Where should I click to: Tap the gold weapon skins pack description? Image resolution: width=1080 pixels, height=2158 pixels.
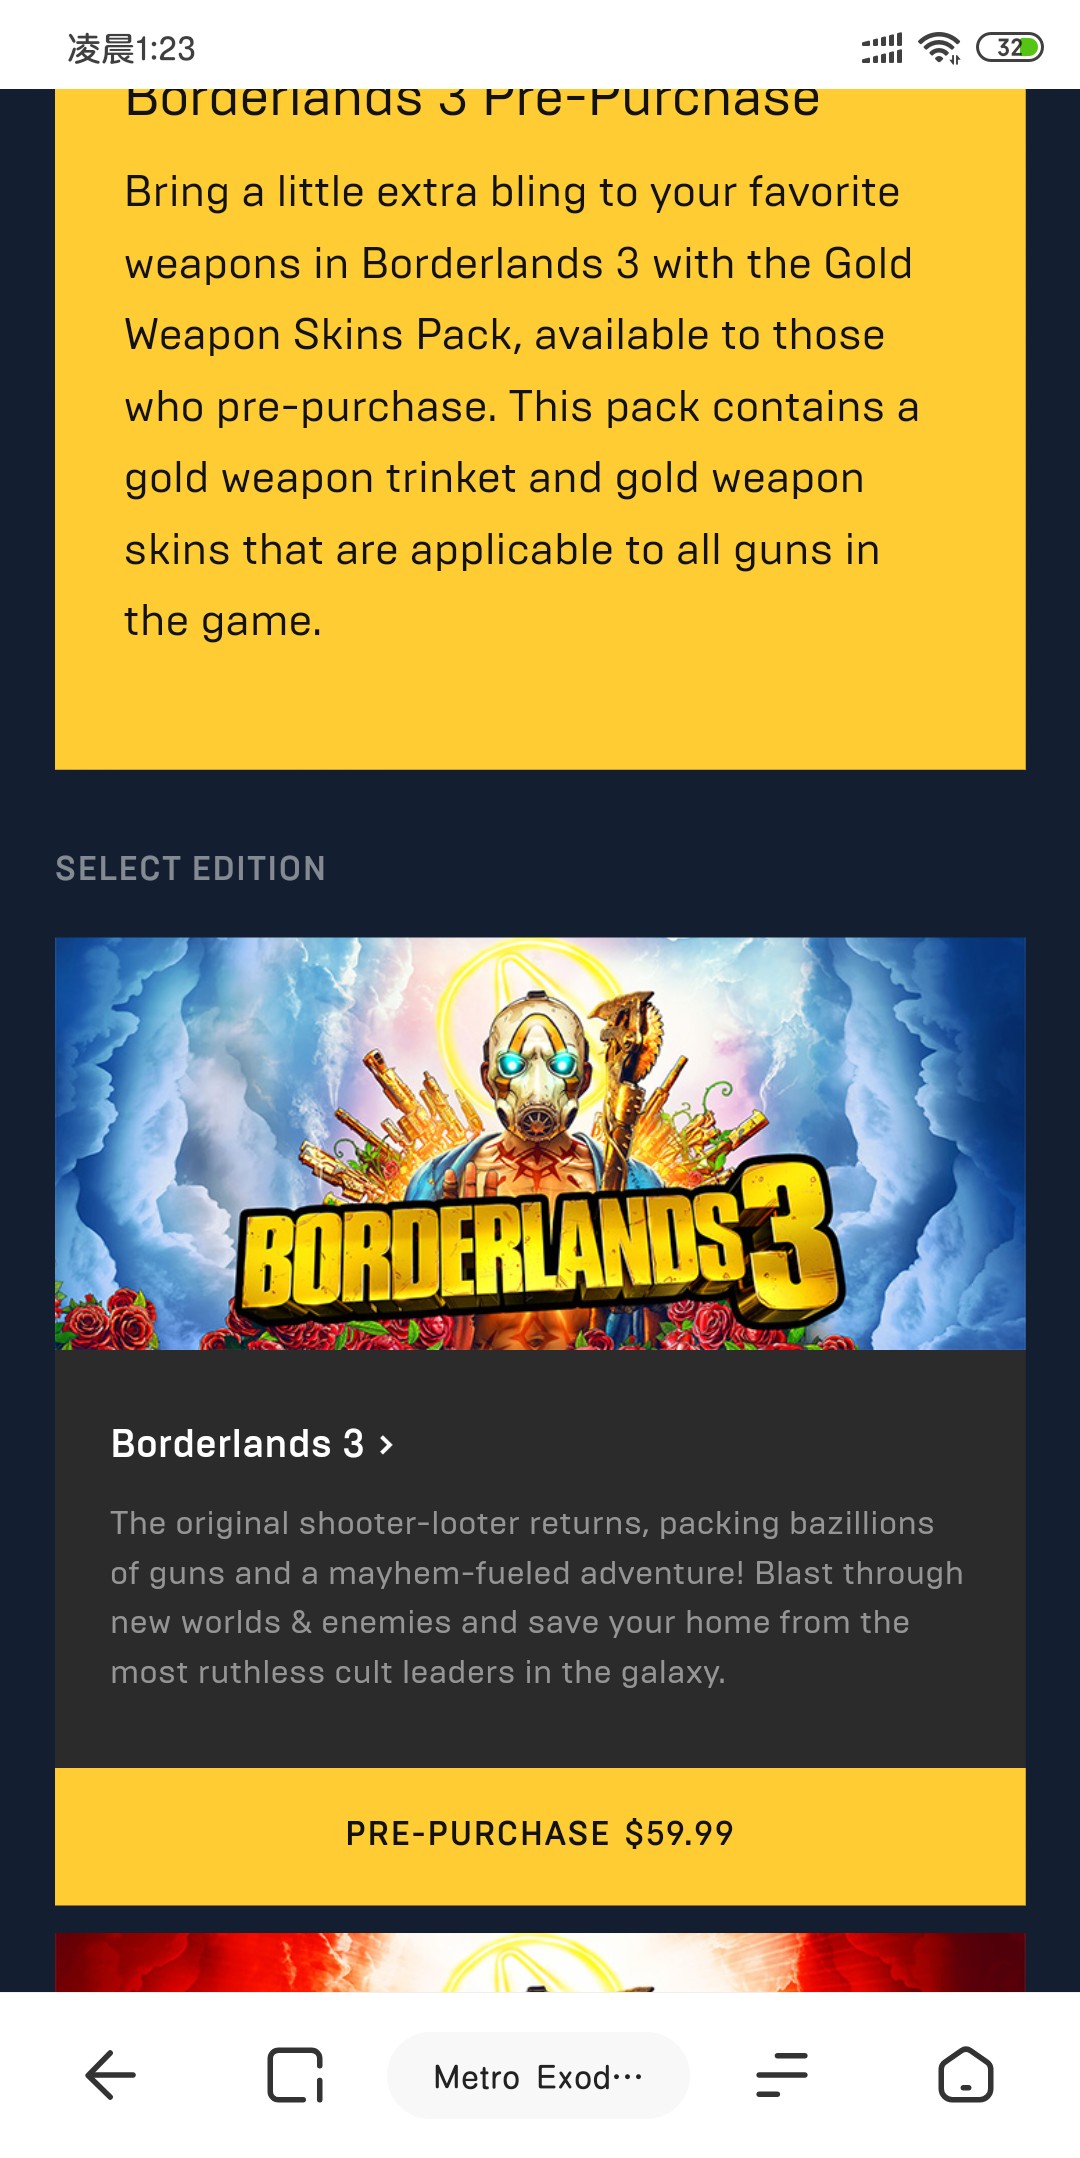point(521,406)
